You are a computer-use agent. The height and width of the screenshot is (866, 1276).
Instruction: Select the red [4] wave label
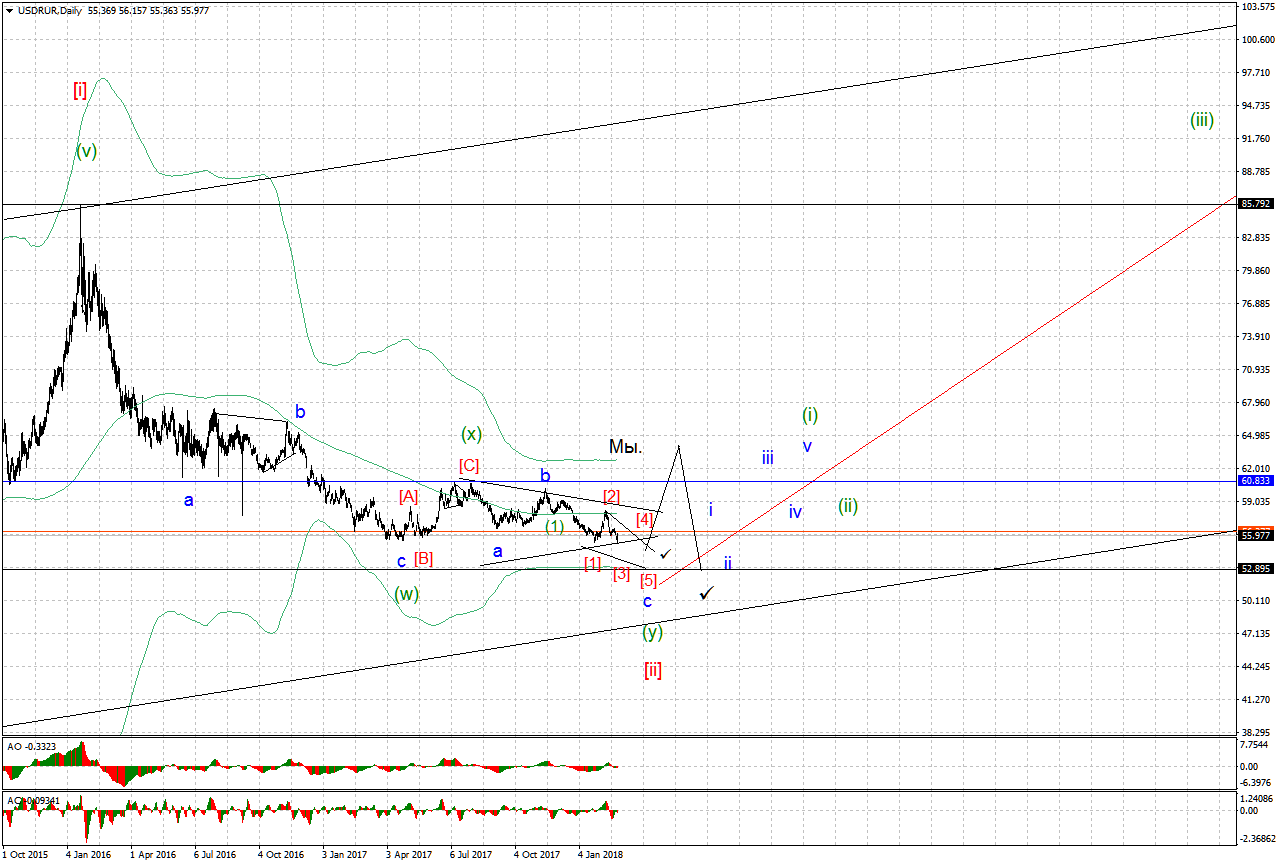coord(645,519)
